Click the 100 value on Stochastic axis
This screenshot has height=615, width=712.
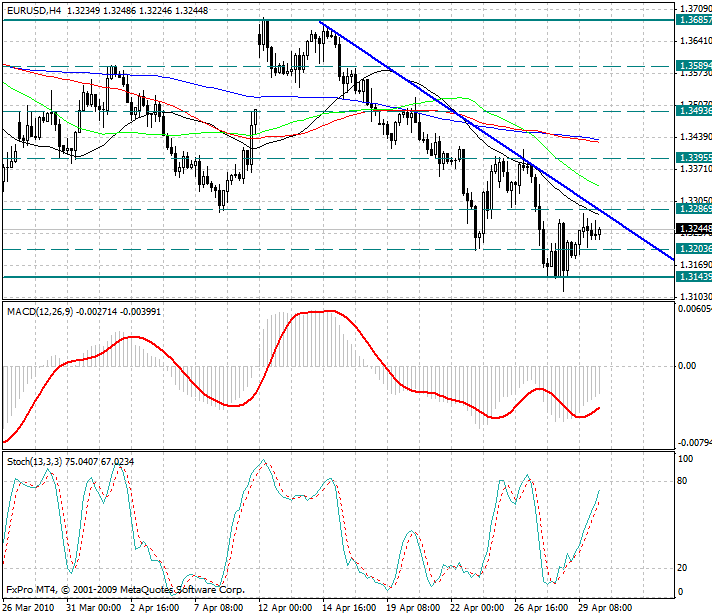(x=686, y=459)
